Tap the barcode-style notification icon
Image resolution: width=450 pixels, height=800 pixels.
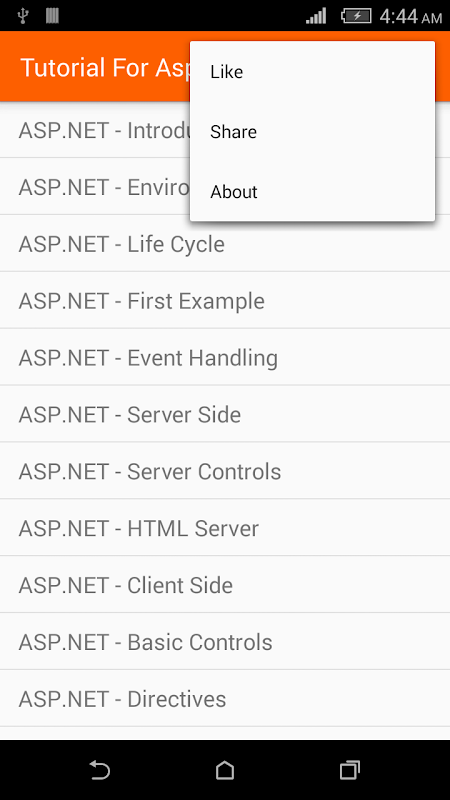[x=52, y=16]
